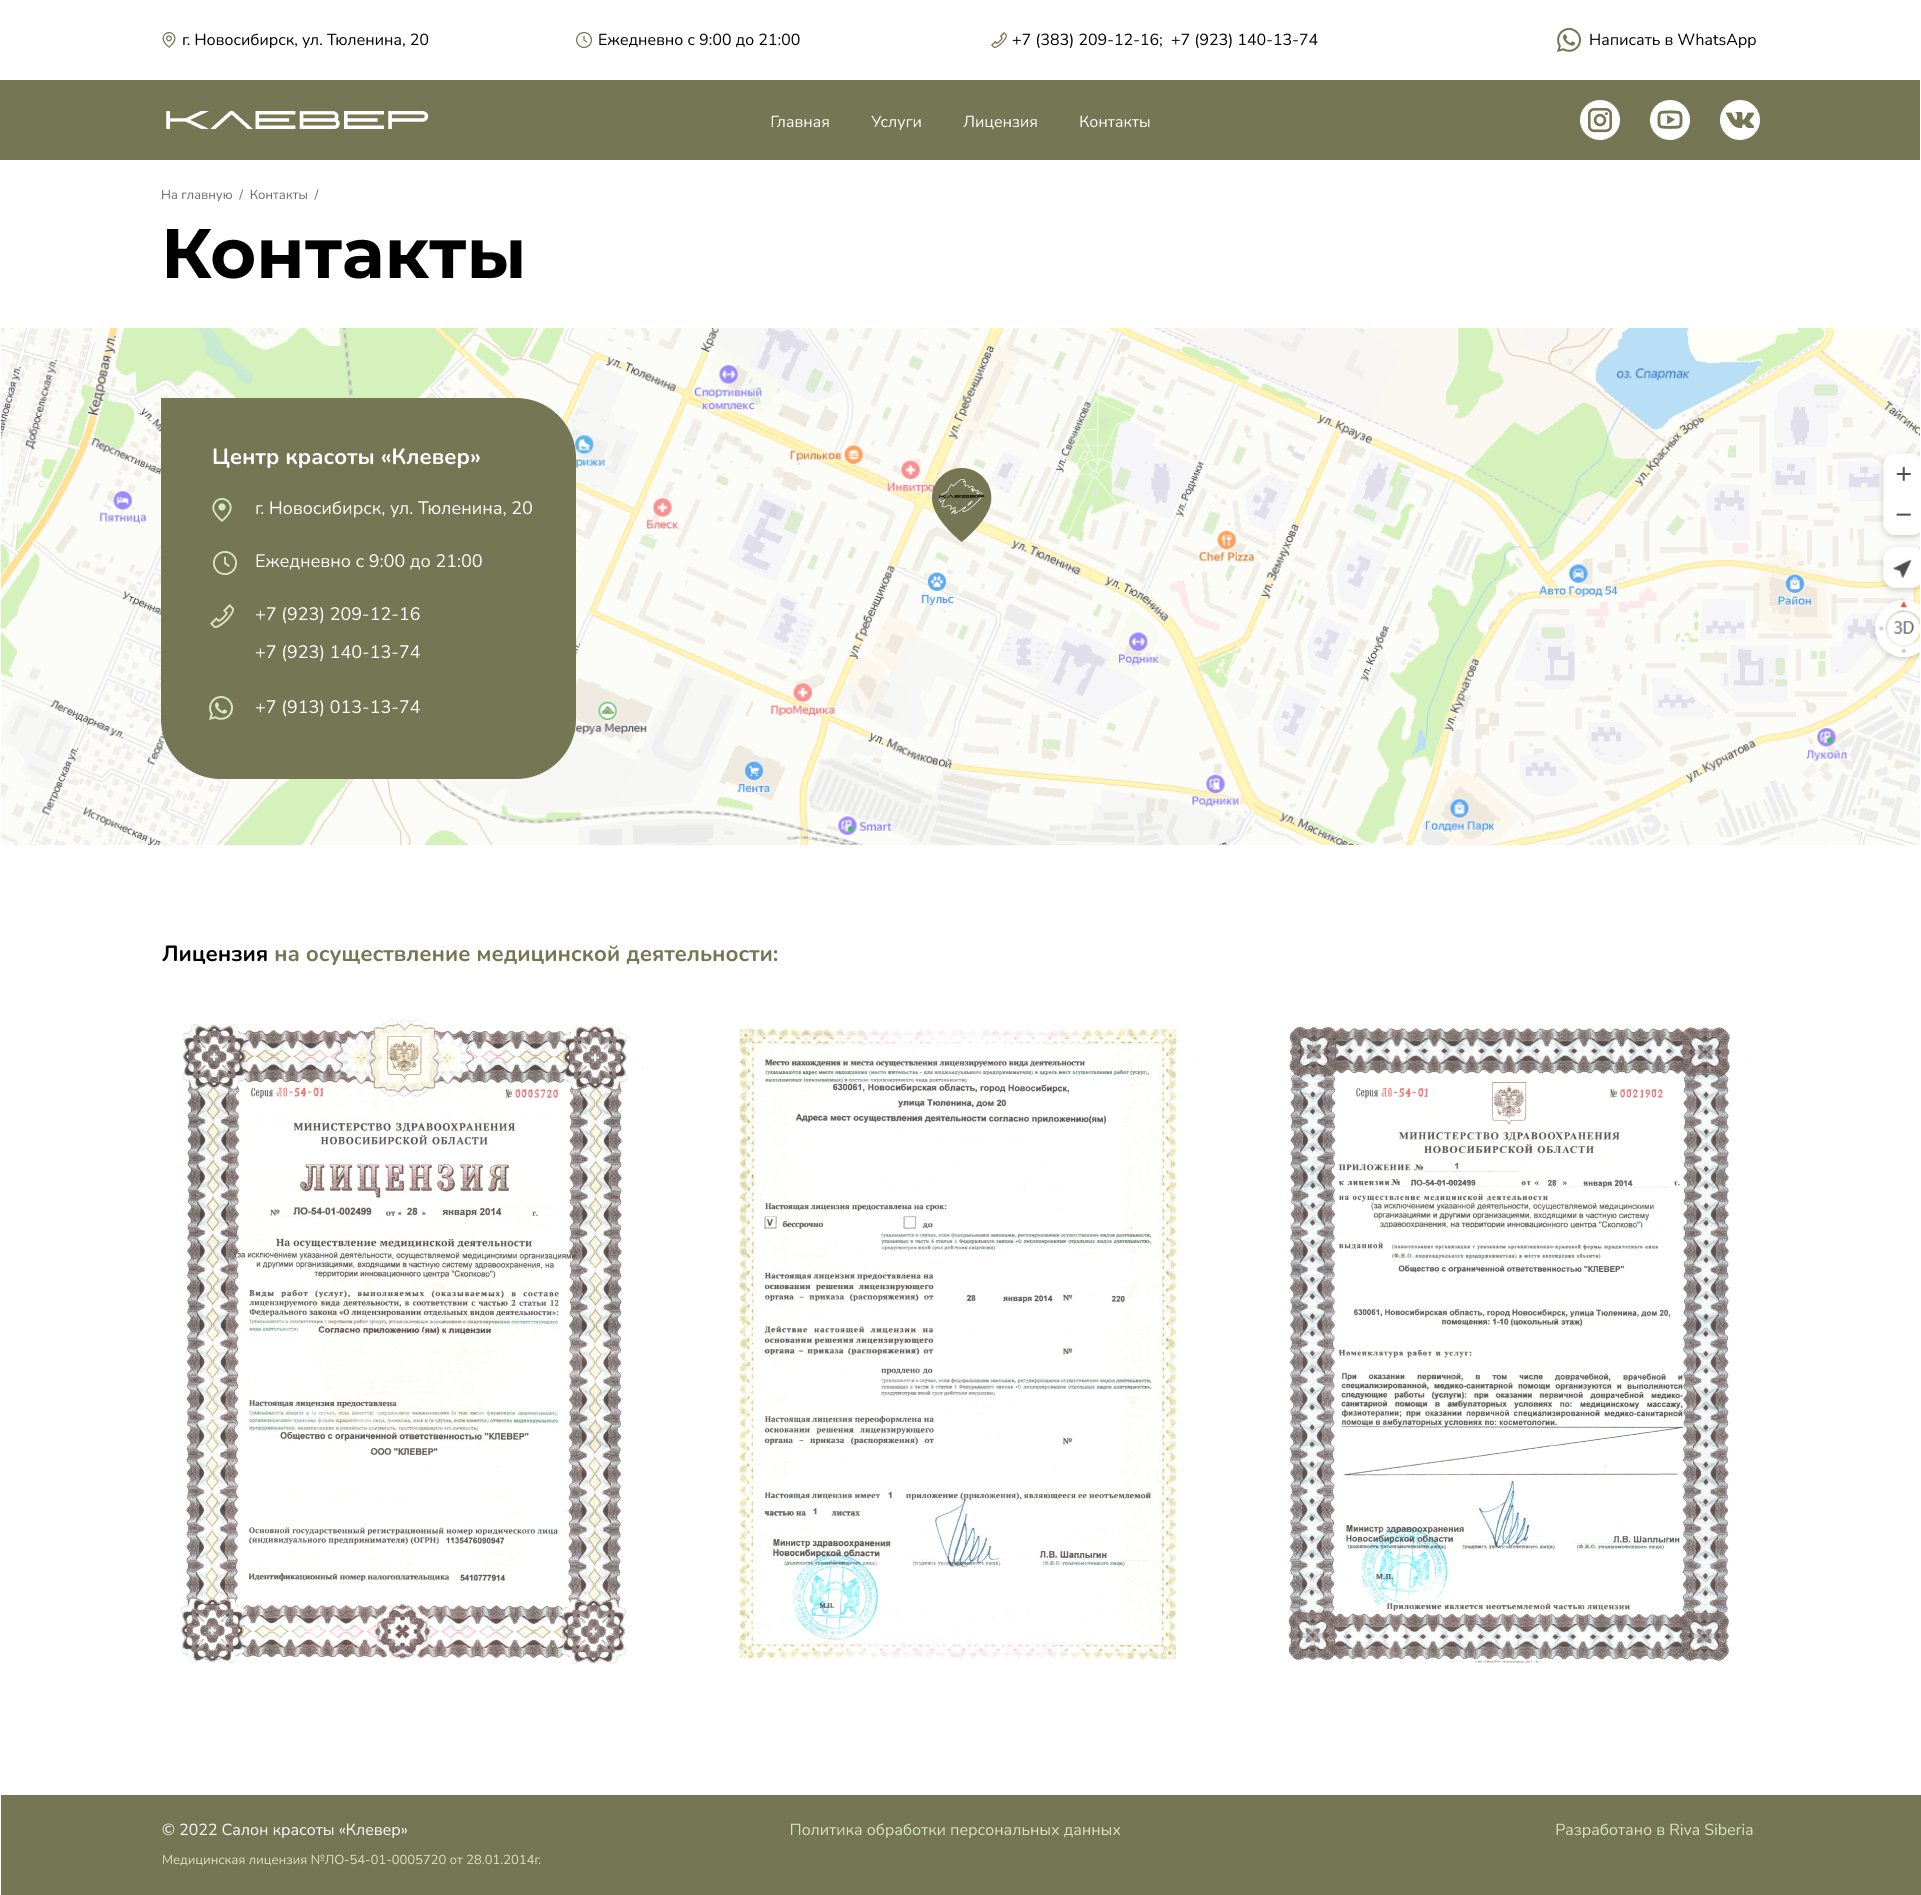Click the map geolocation arrow icon
This screenshot has width=1921, height=1895.
[x=1902, y=568]
